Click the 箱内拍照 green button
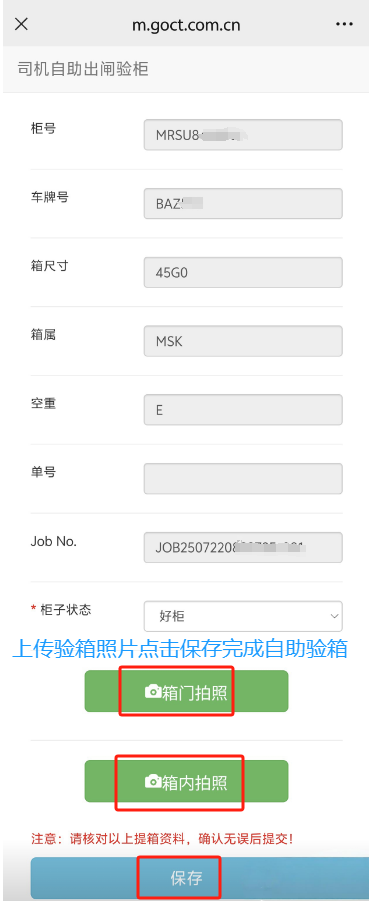 point(186,781)
